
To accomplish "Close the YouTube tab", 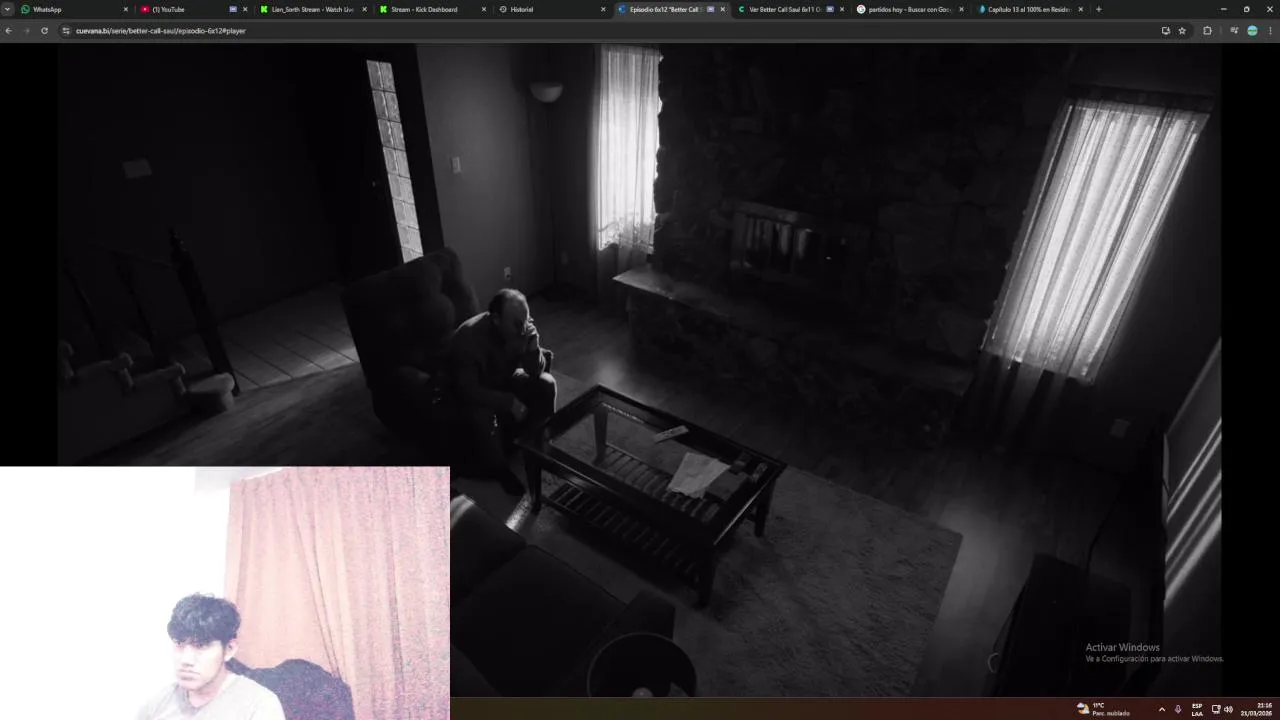I will pyautogui.click(x=245, y=9).
